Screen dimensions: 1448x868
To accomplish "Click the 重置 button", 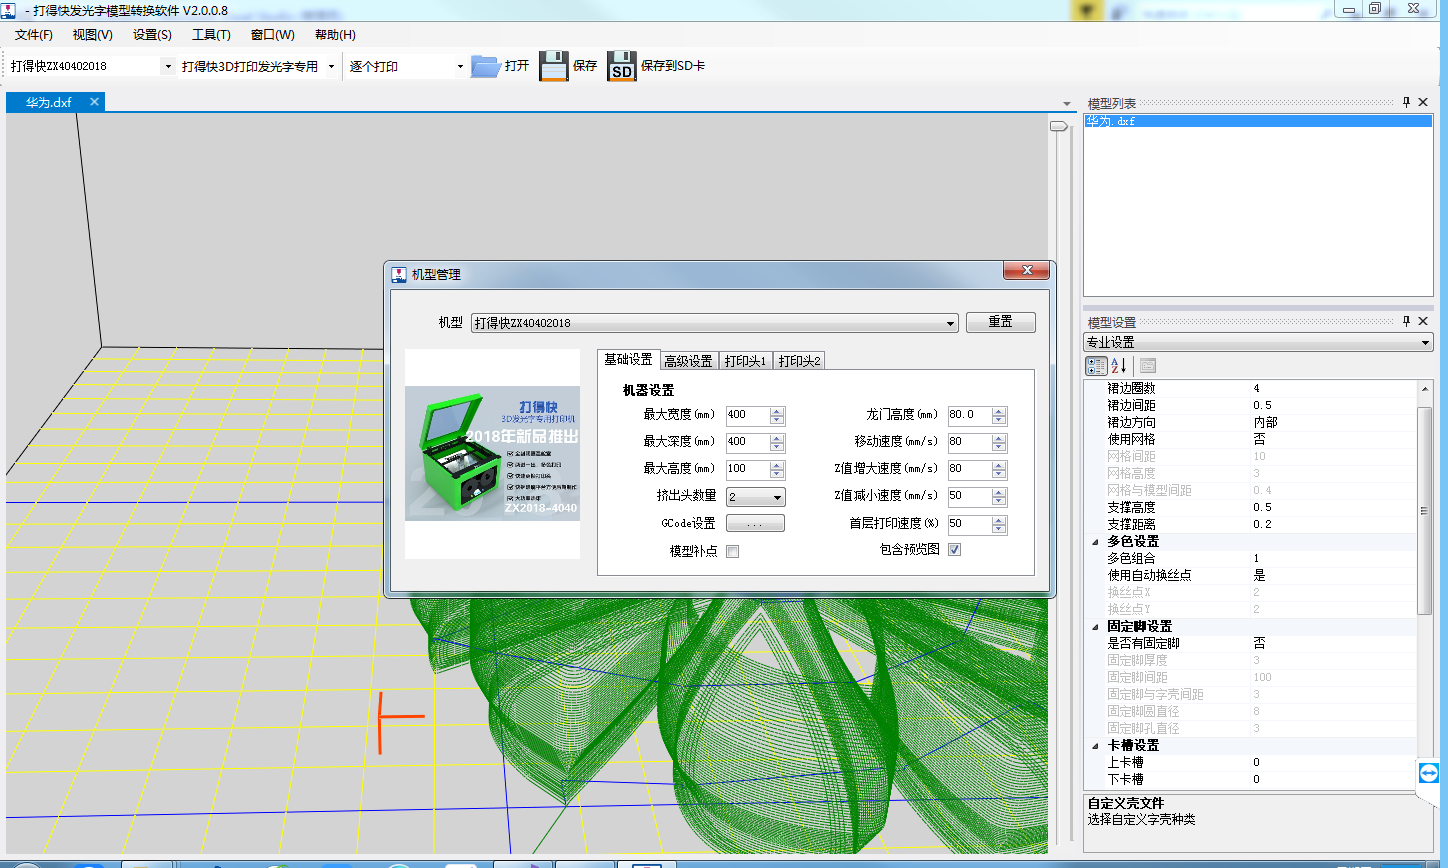I will click(1000, 322).
